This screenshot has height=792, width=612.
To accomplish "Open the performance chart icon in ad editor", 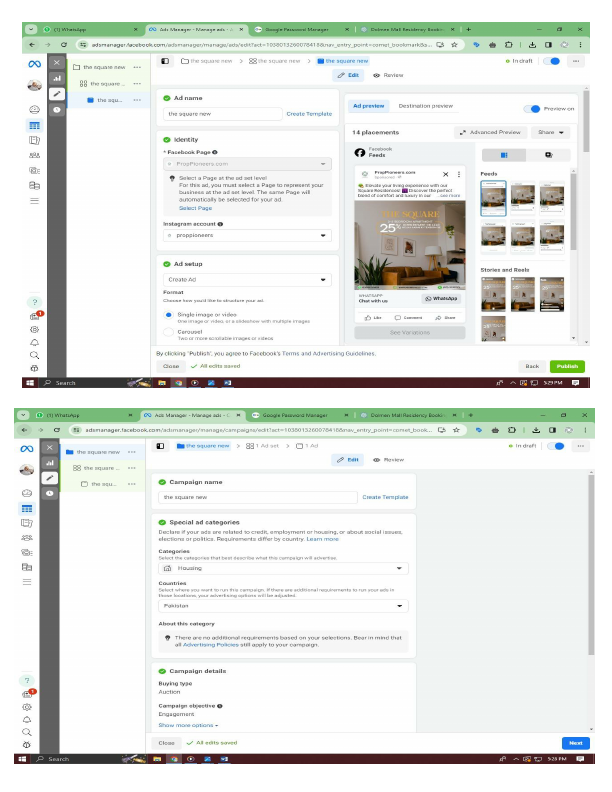I will pyautogui.click(x=57, y=78).
